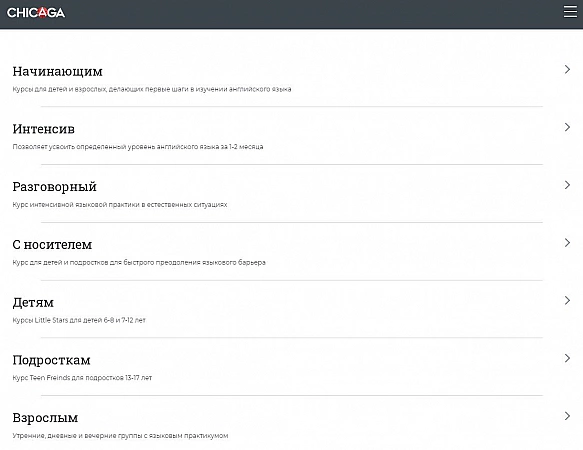The width and height of the screenshot is (583, 450).
Task: Open the Детям course heading
Action: pyautogui.click(x=33, y=303)
